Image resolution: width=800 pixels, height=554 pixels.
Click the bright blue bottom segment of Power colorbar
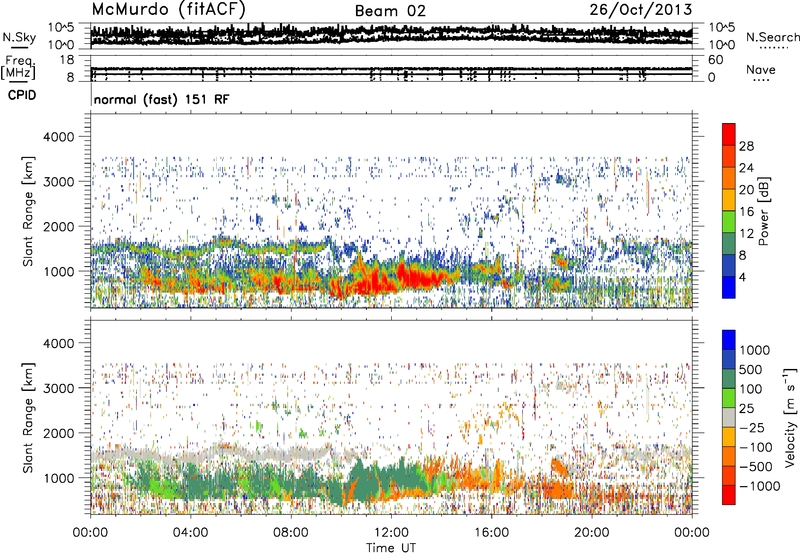729,288
